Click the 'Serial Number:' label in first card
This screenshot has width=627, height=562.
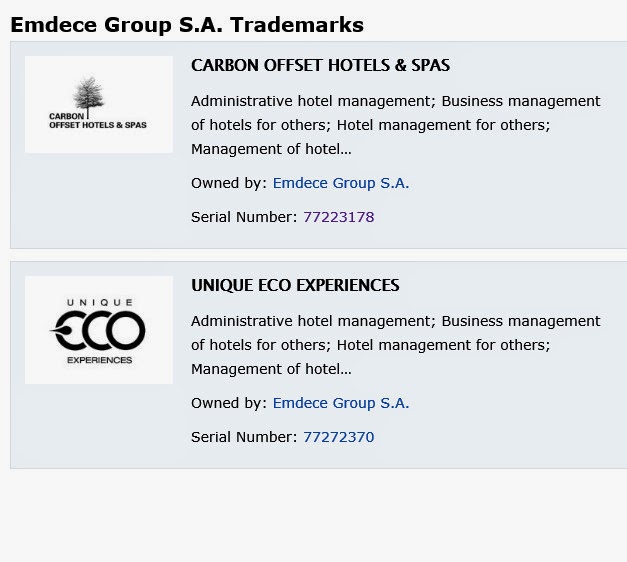[x=244, y=217]
